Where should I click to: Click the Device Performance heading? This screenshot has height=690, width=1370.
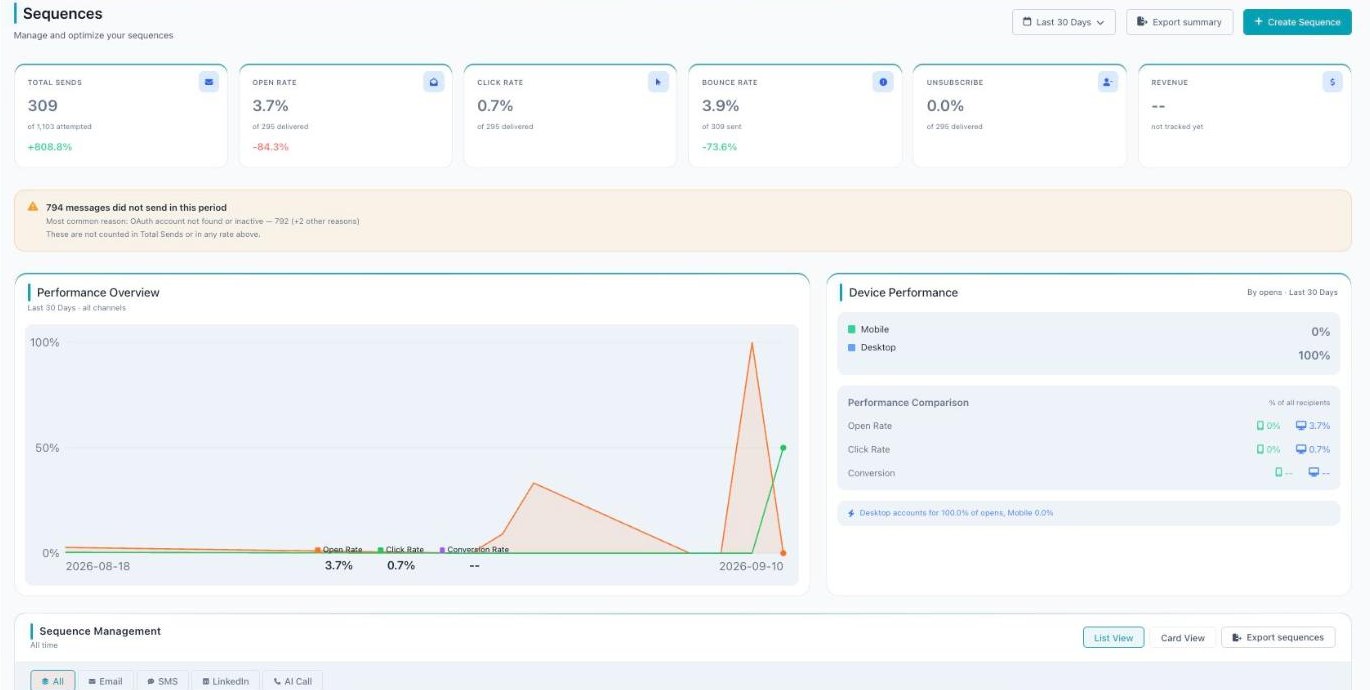tap(903, 293)
